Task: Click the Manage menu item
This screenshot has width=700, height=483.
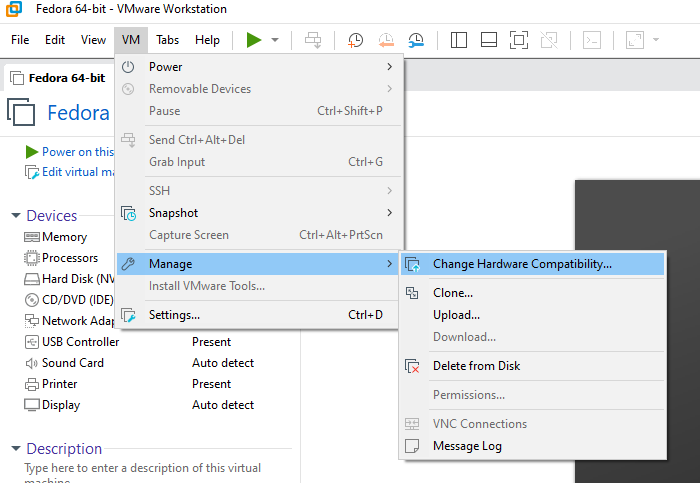Action: (x=259, y=264)
